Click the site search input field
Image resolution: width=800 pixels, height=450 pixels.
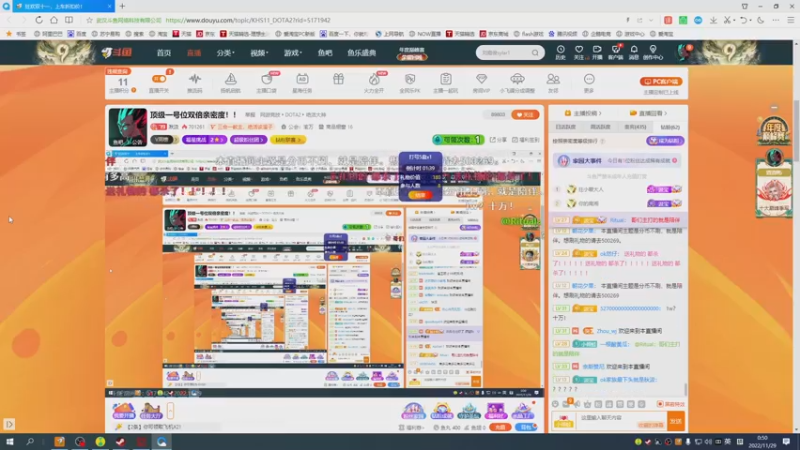coord(504,53)
